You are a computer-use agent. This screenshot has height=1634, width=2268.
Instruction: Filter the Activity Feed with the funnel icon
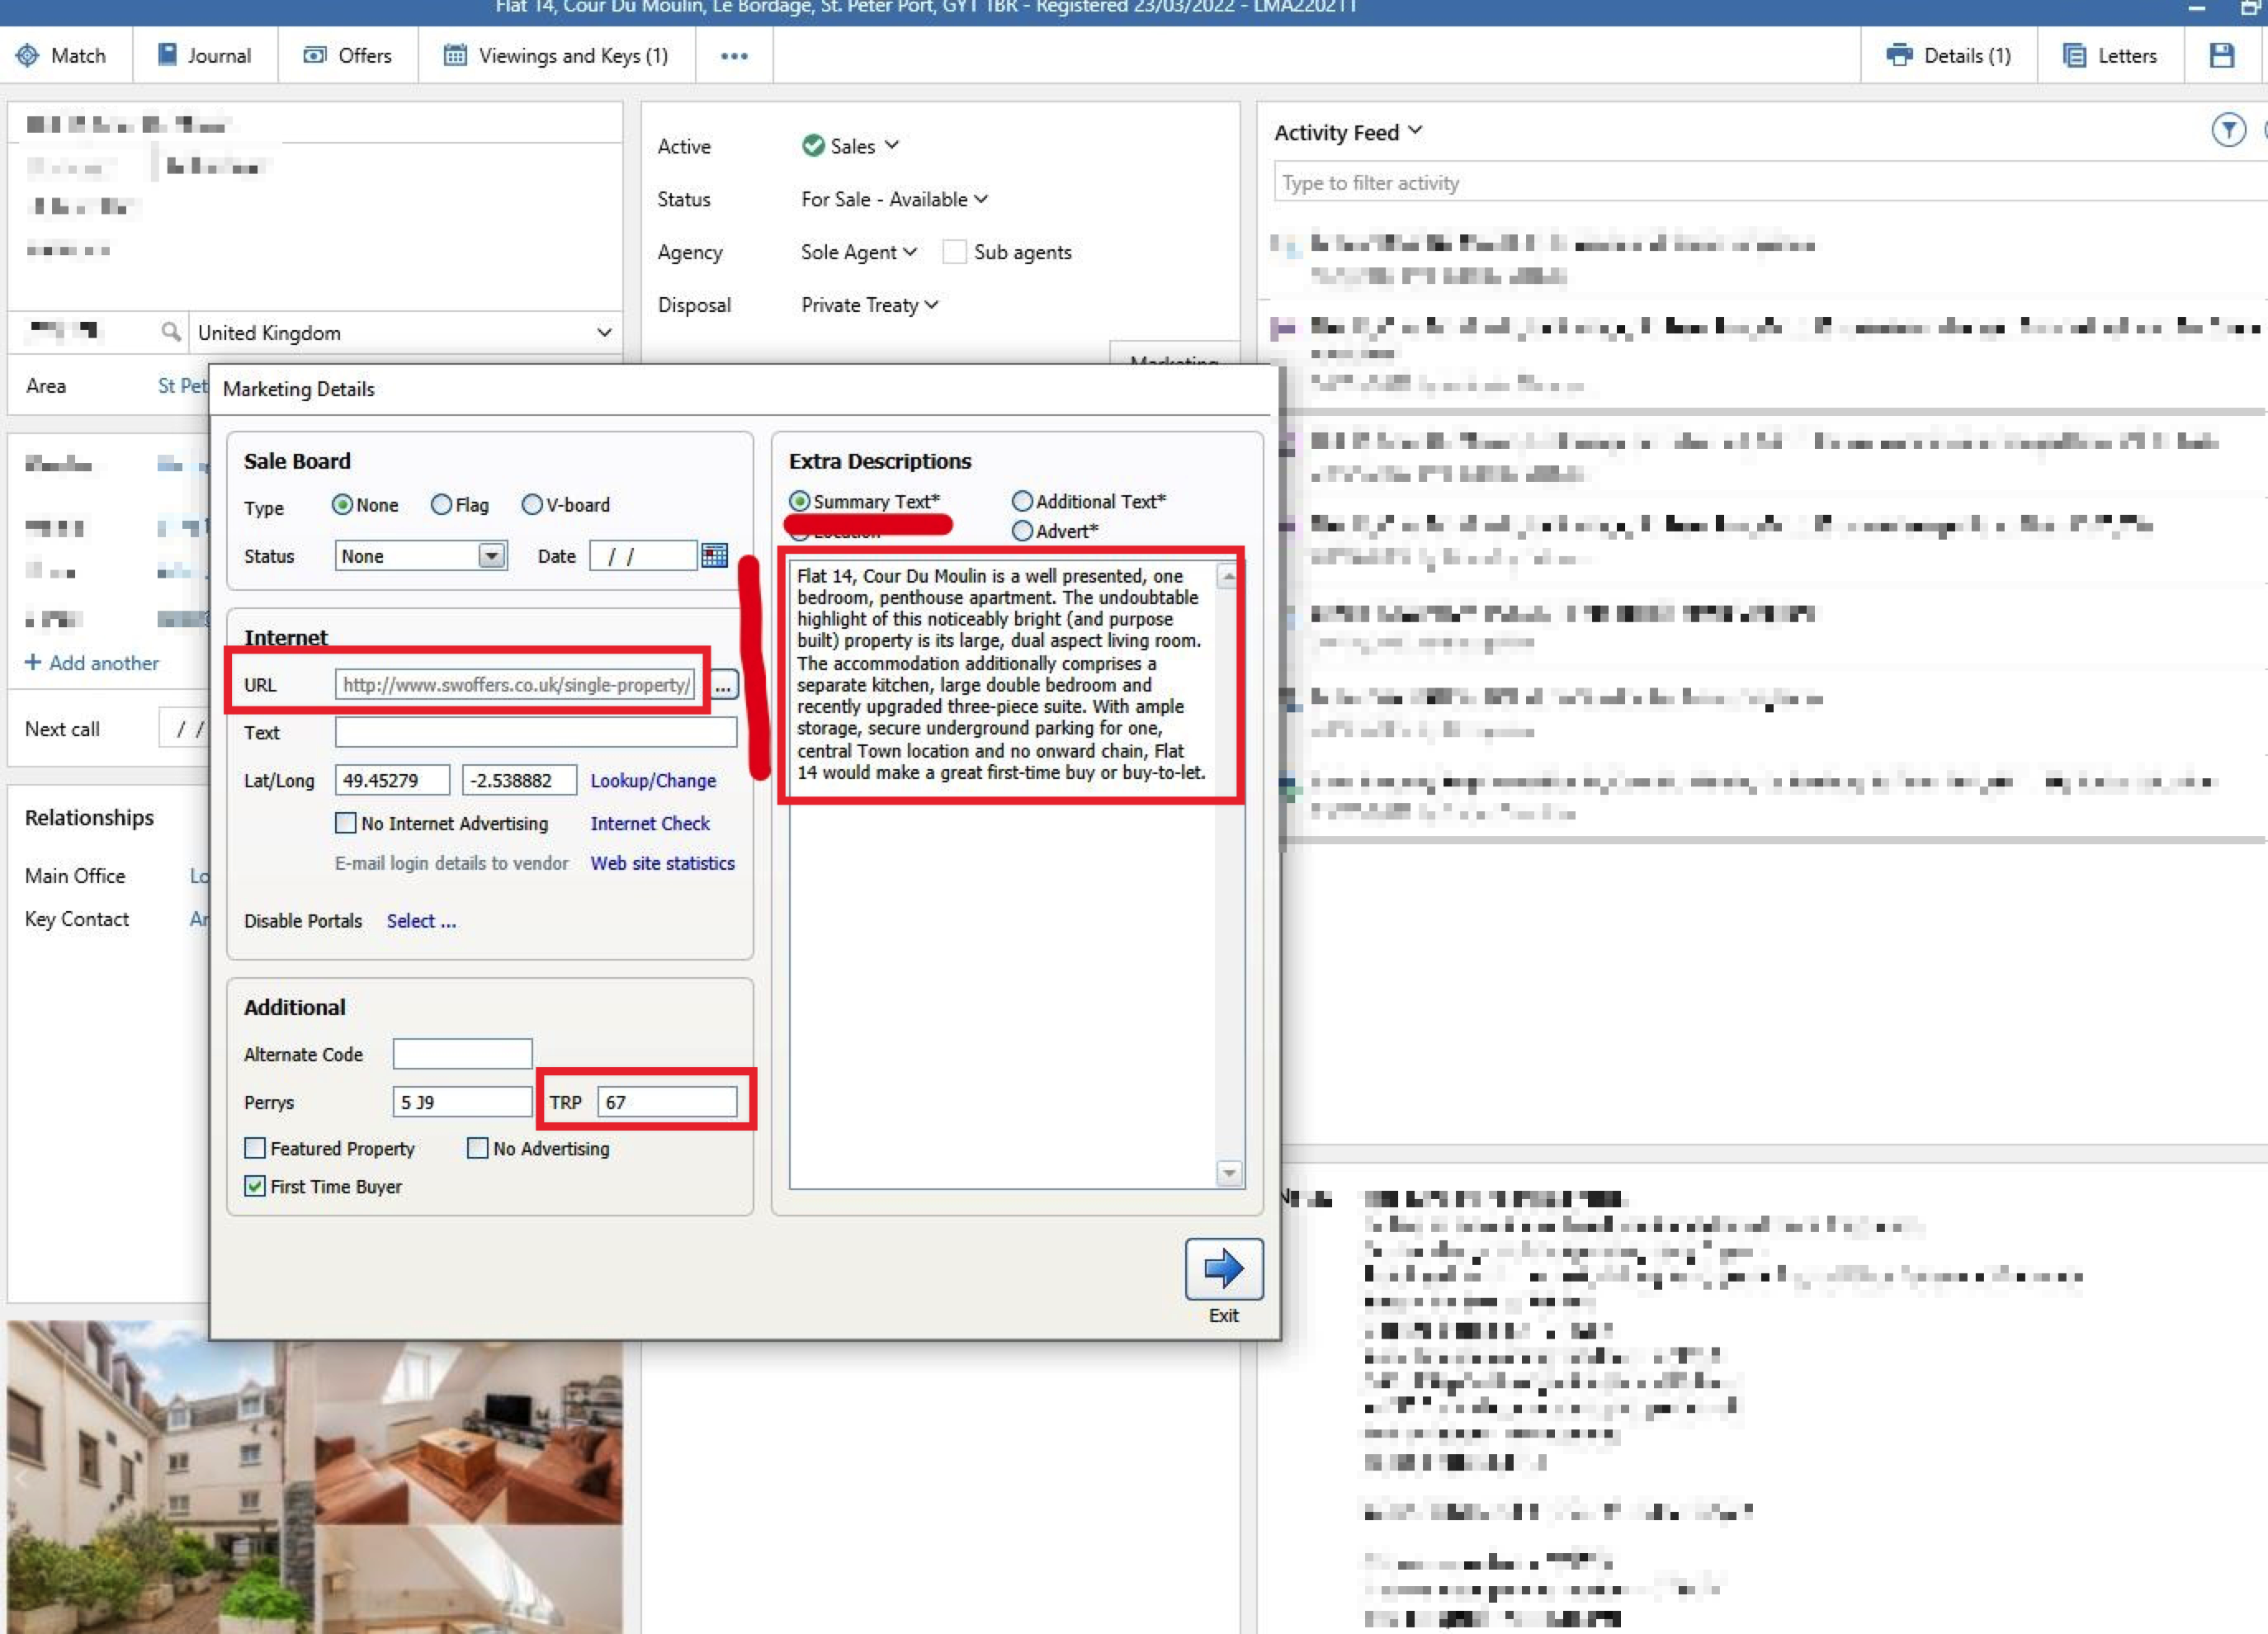tap(2229, 130)
